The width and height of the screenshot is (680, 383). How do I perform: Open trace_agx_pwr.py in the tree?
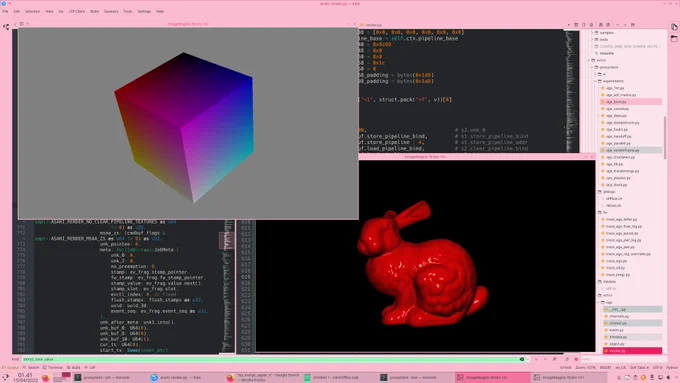pos(620,247)
